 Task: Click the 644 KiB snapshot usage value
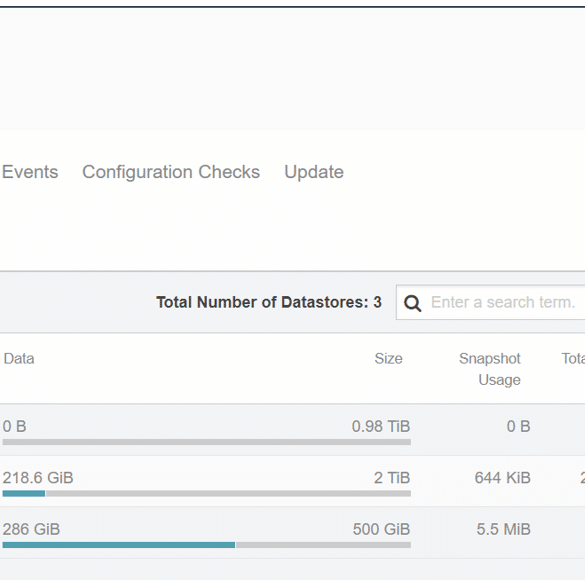[x=502, y=478]
